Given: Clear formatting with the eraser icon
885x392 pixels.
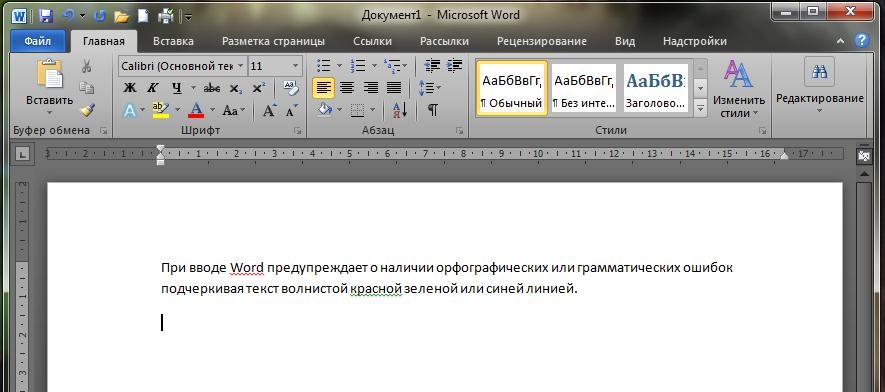Looking at the screenshot, I should pos(290,88).
